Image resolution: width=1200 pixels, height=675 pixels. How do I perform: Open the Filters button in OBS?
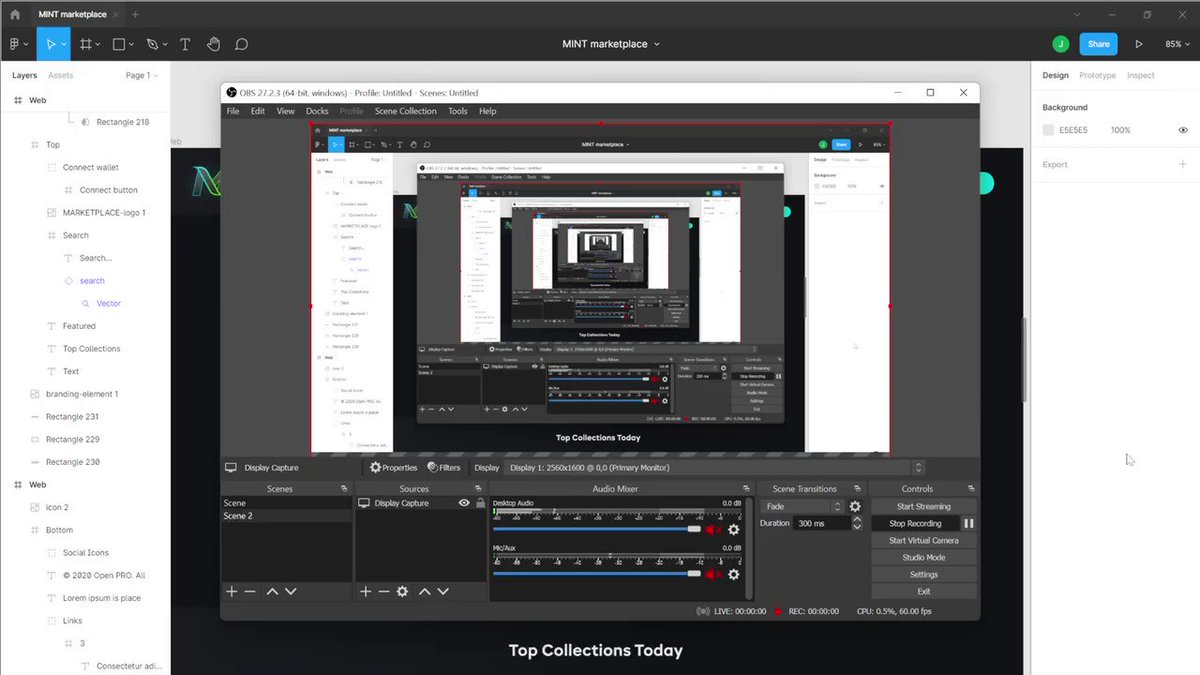coord(444,467)
